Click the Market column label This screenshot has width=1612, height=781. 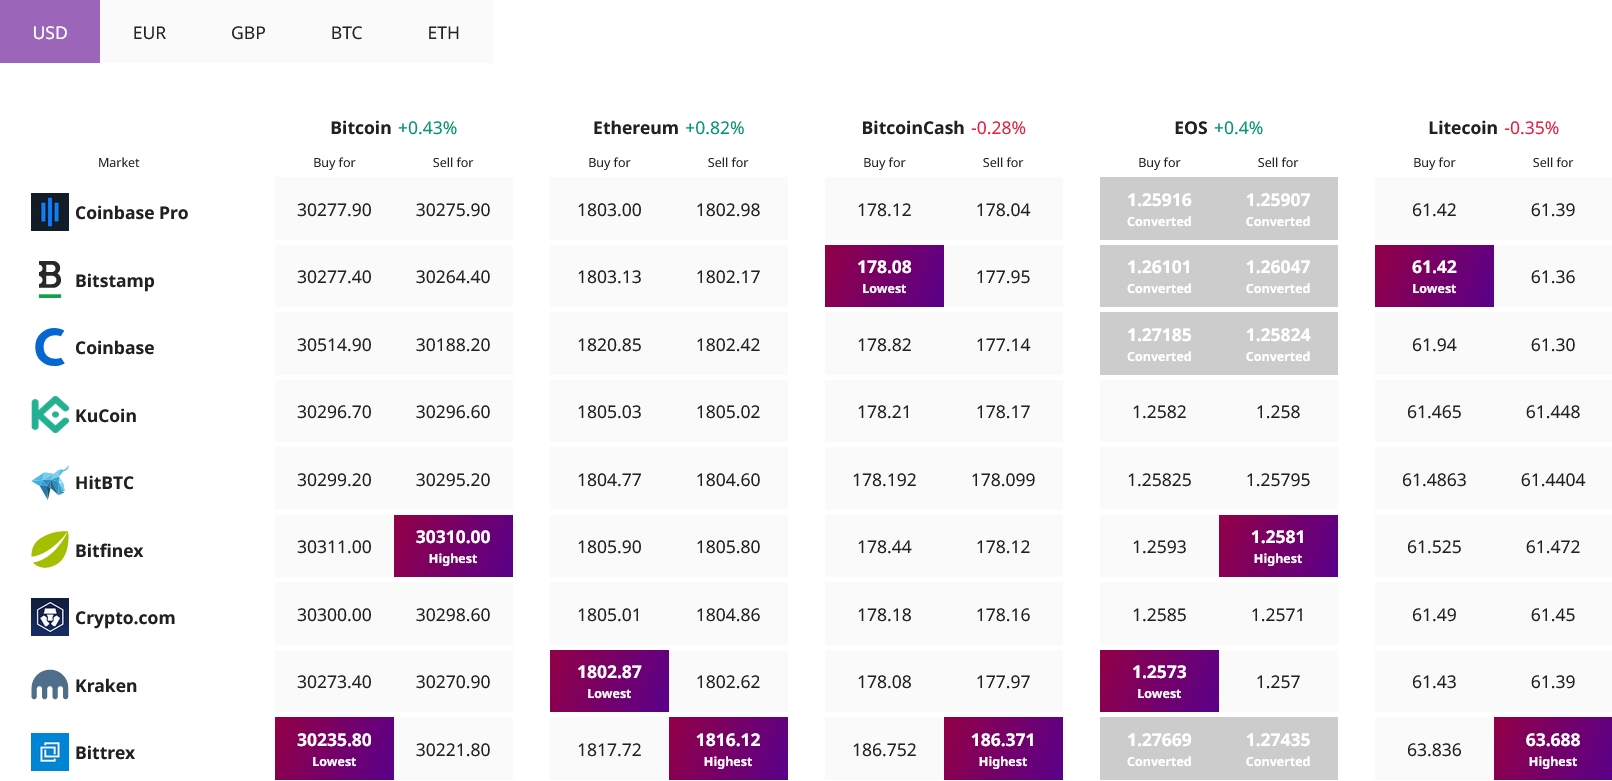119,162
